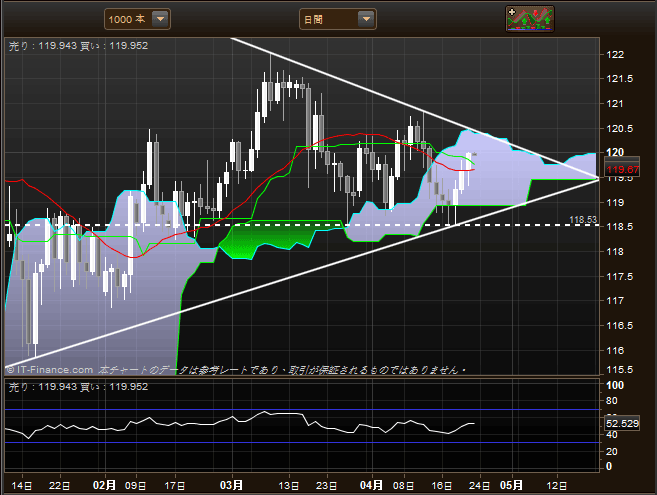Click the 24日 date axis label

pos(479,486)
